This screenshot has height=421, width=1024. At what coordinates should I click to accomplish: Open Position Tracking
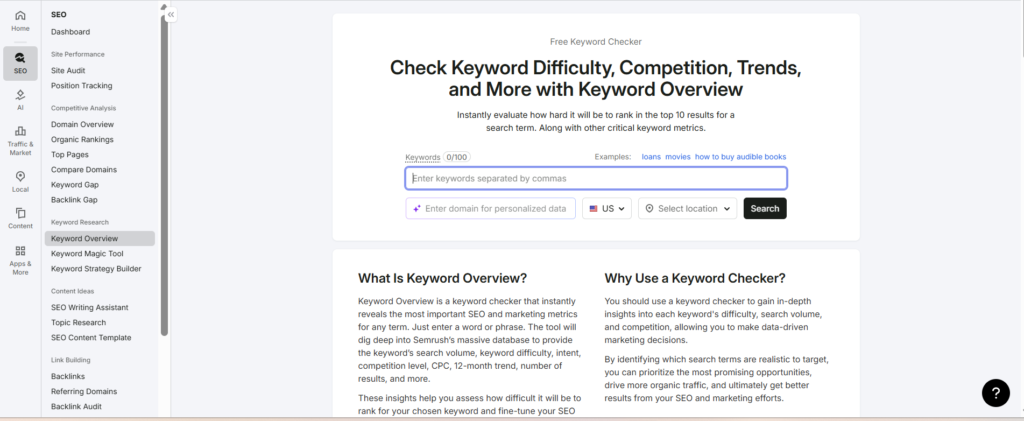(82, 86)
